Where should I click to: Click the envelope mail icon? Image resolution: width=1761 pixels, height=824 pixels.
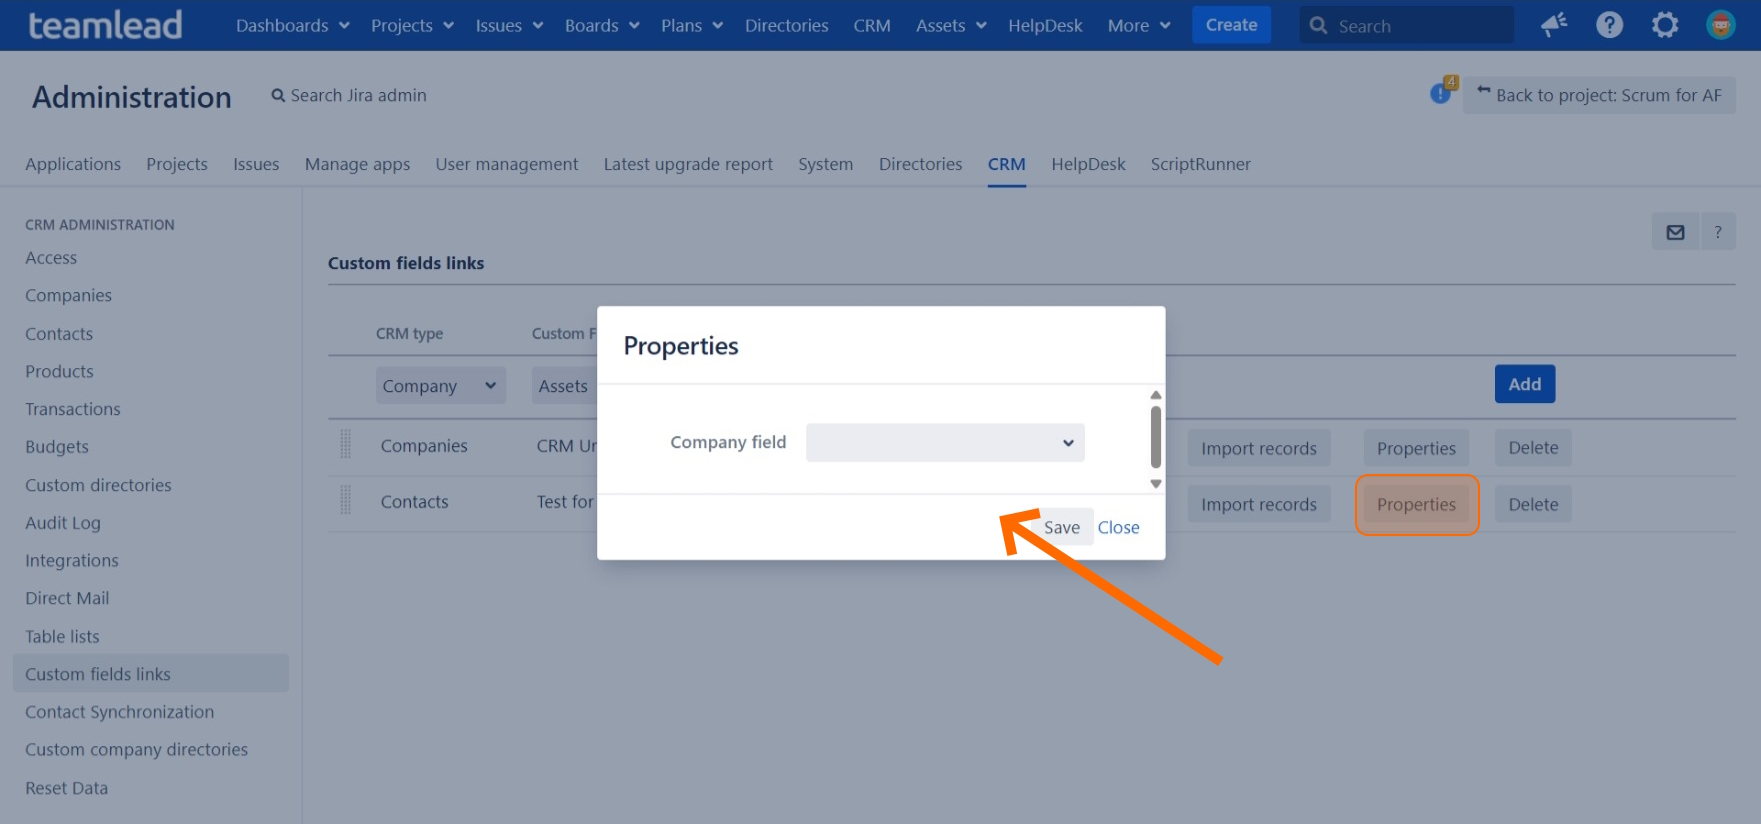coord(1675,232)
